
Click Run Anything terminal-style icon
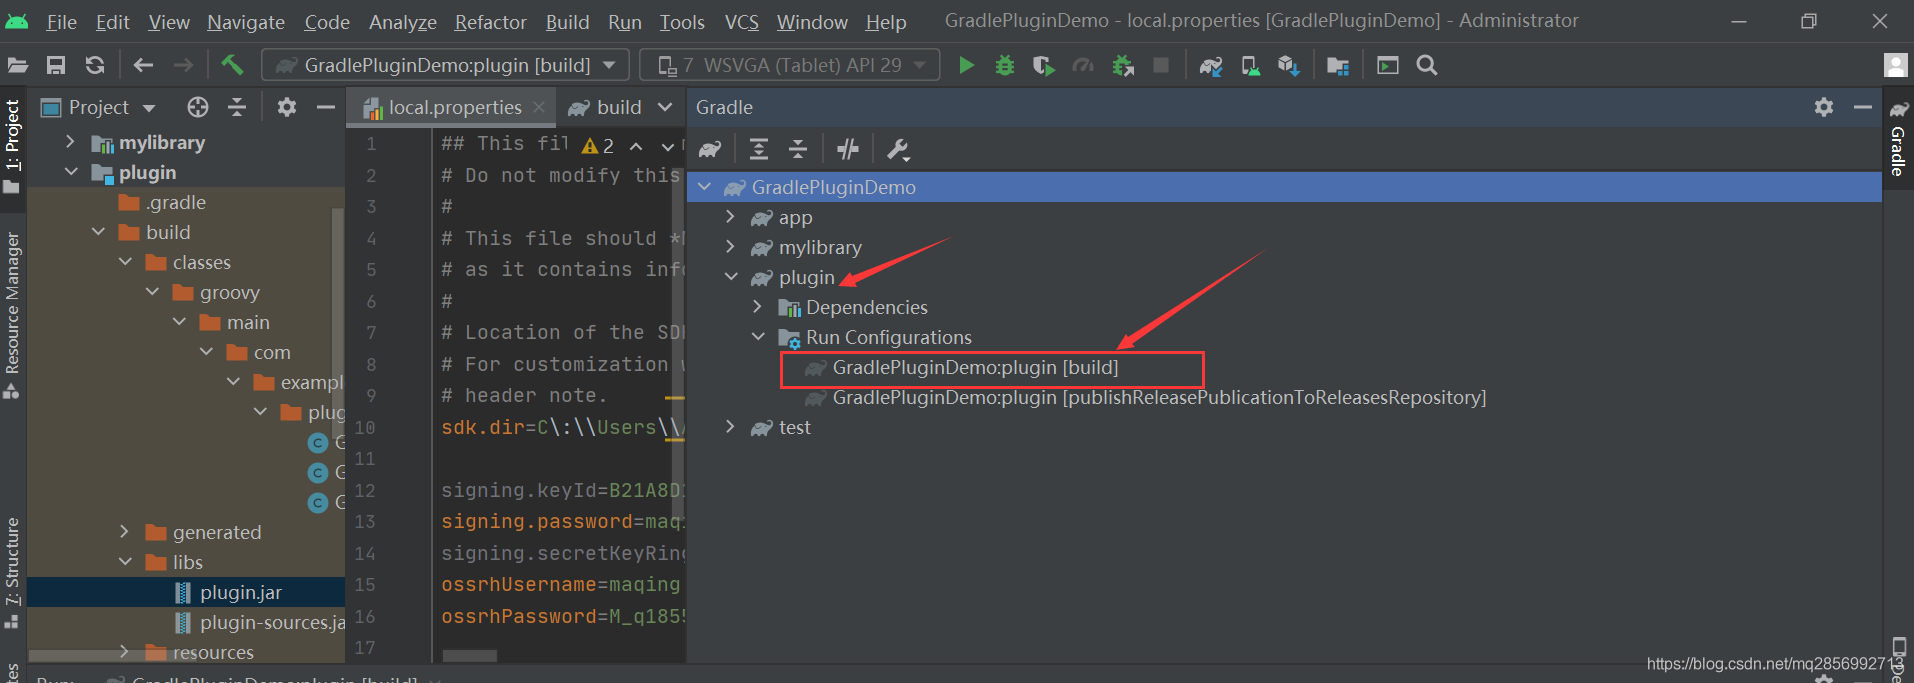coord(1388,66)
